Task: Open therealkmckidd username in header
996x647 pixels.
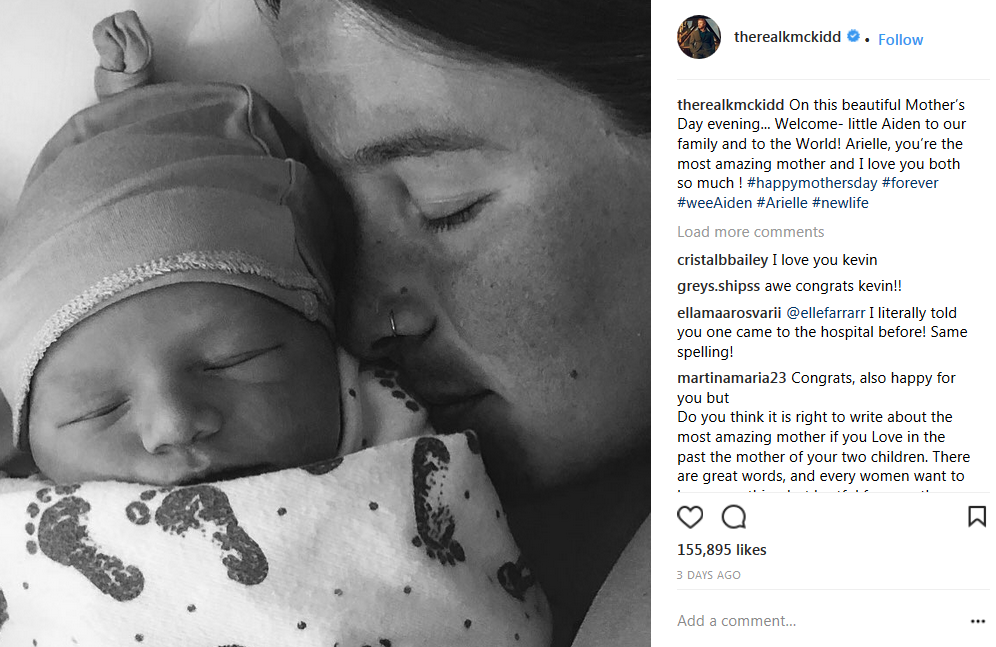Action: click(787, 37)
